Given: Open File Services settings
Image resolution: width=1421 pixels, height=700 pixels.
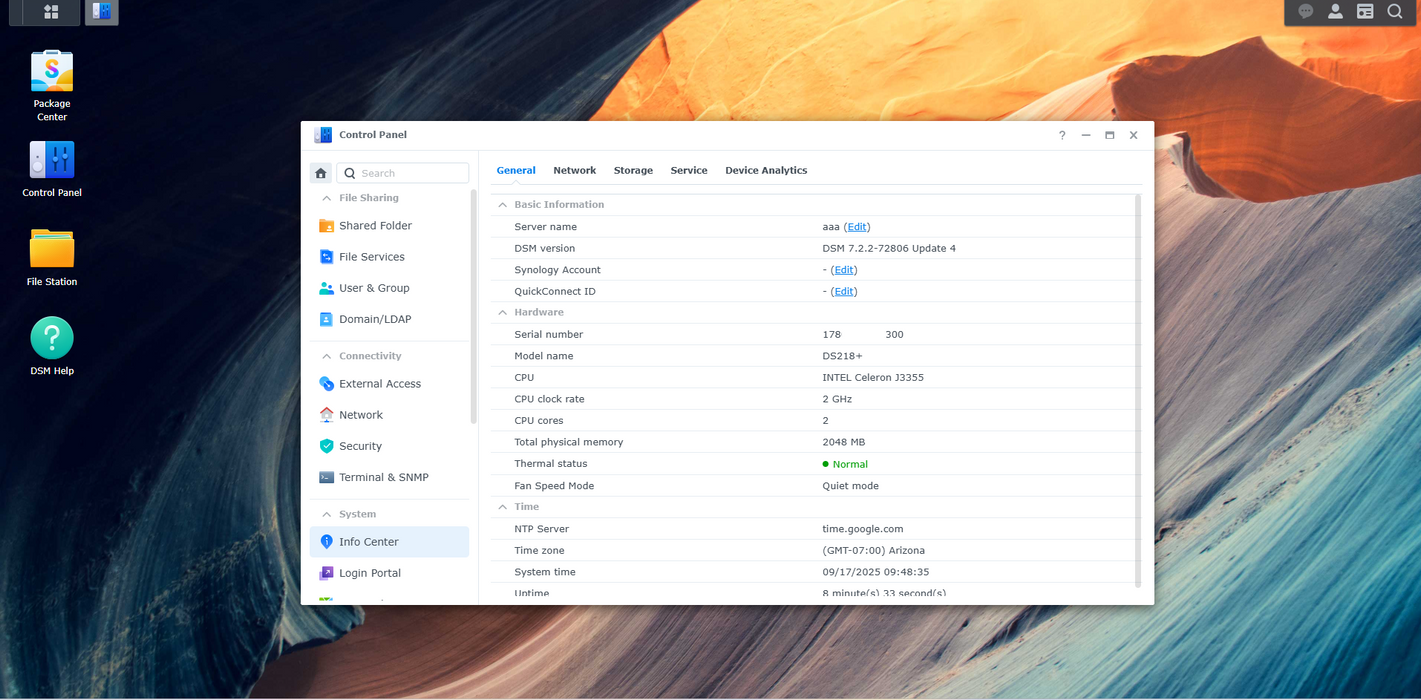Looking at the screenshot, I should coord(389,257).
